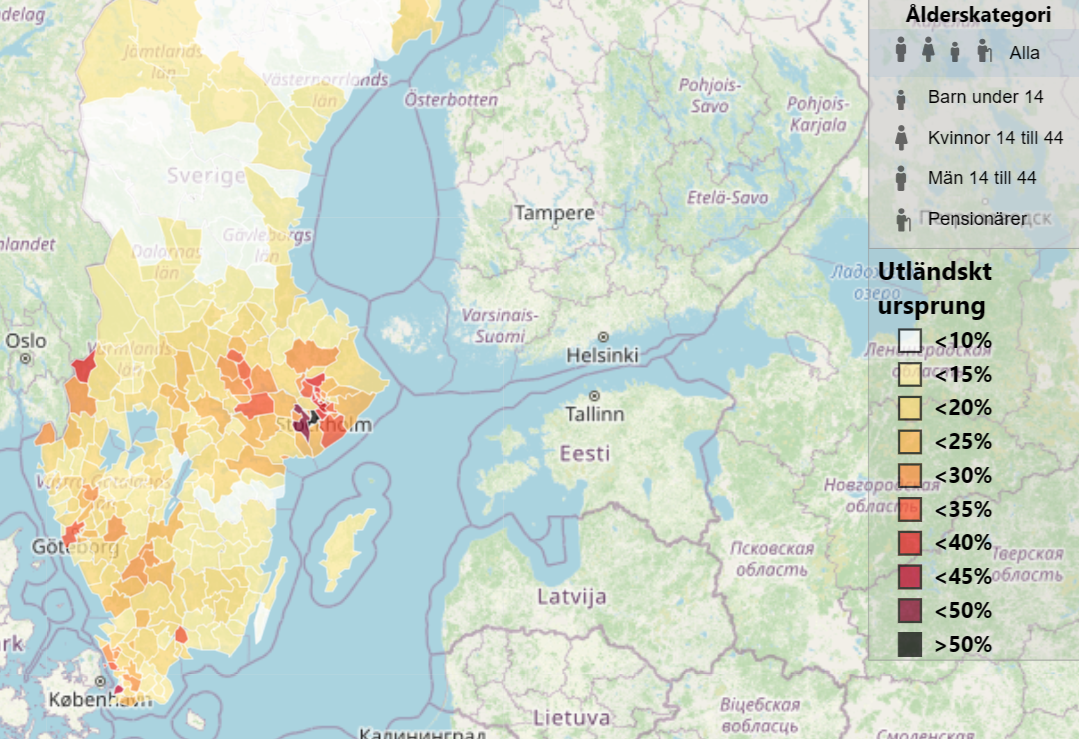Screen dimensions: 1079x739
Task: Select the <25% legend color box
Action: click(x=909, y=442)
